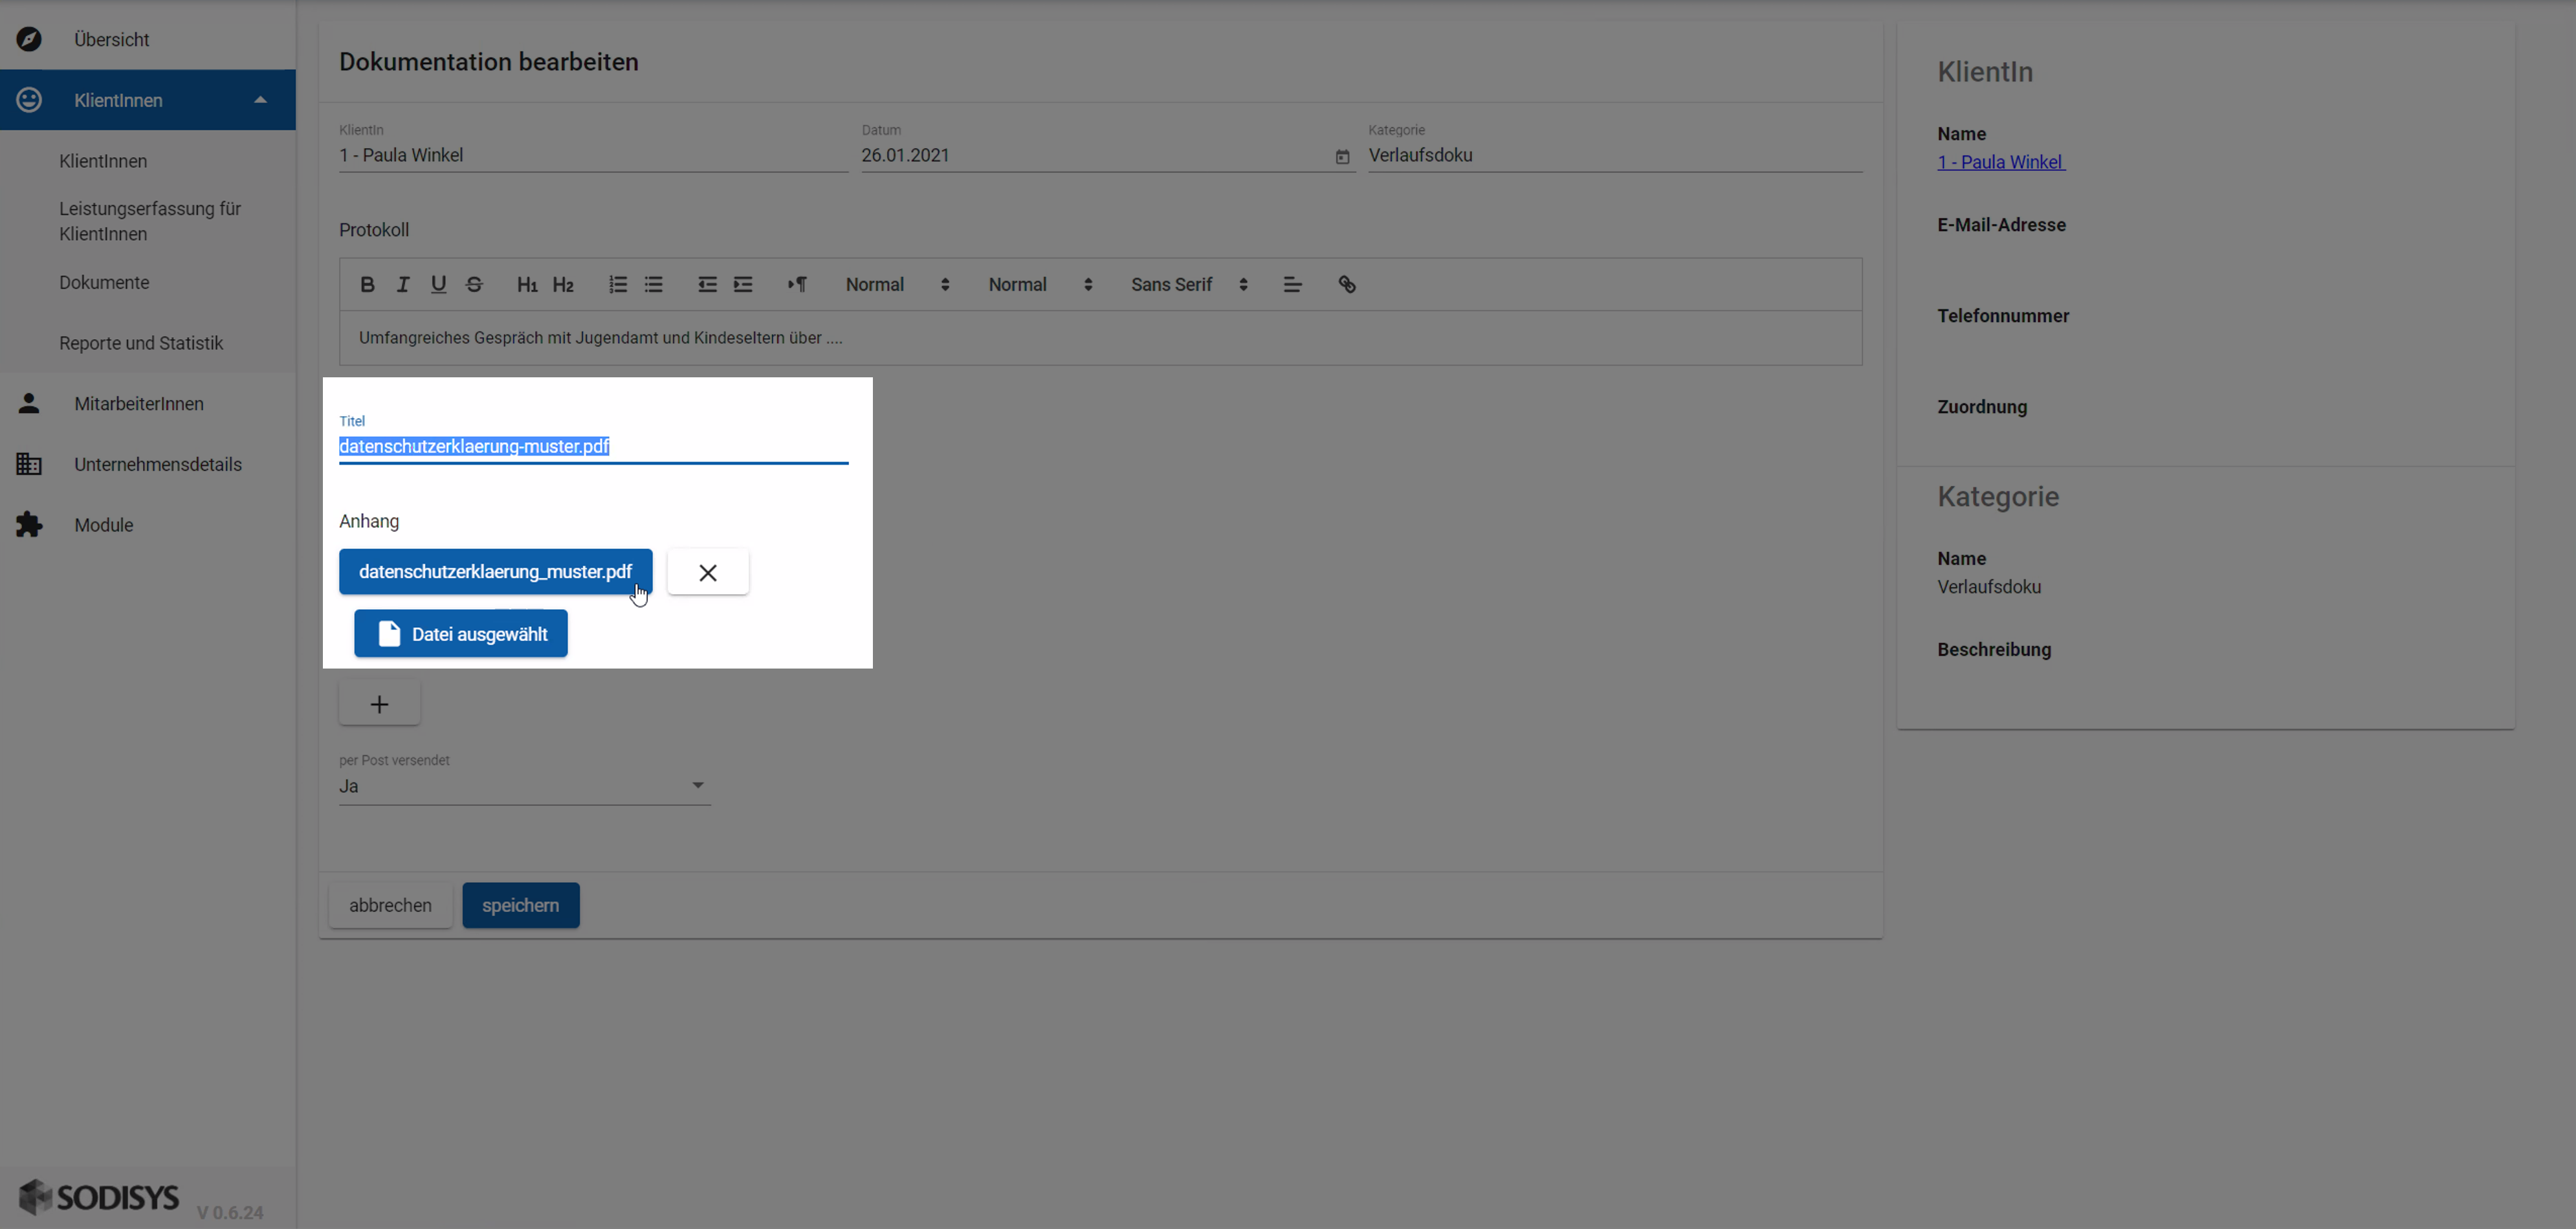
Task: Click the smiley icon beside KlientInnen
Action: pyautogui.click(x=29, y=100)
